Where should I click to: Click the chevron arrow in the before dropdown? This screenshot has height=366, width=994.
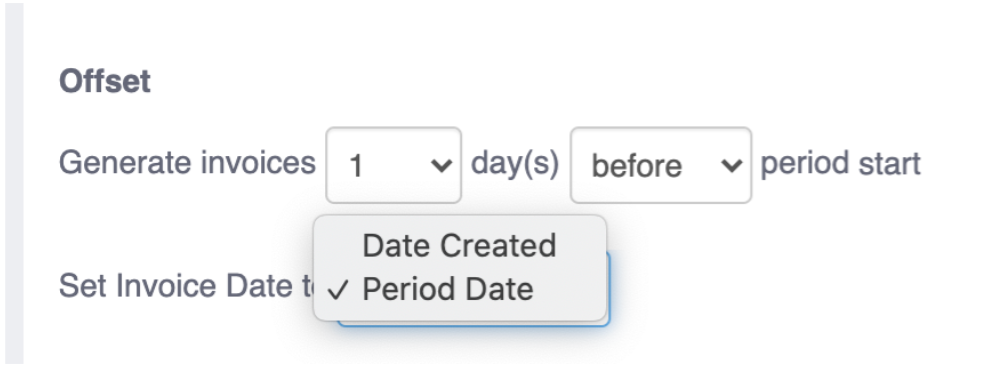732,166
